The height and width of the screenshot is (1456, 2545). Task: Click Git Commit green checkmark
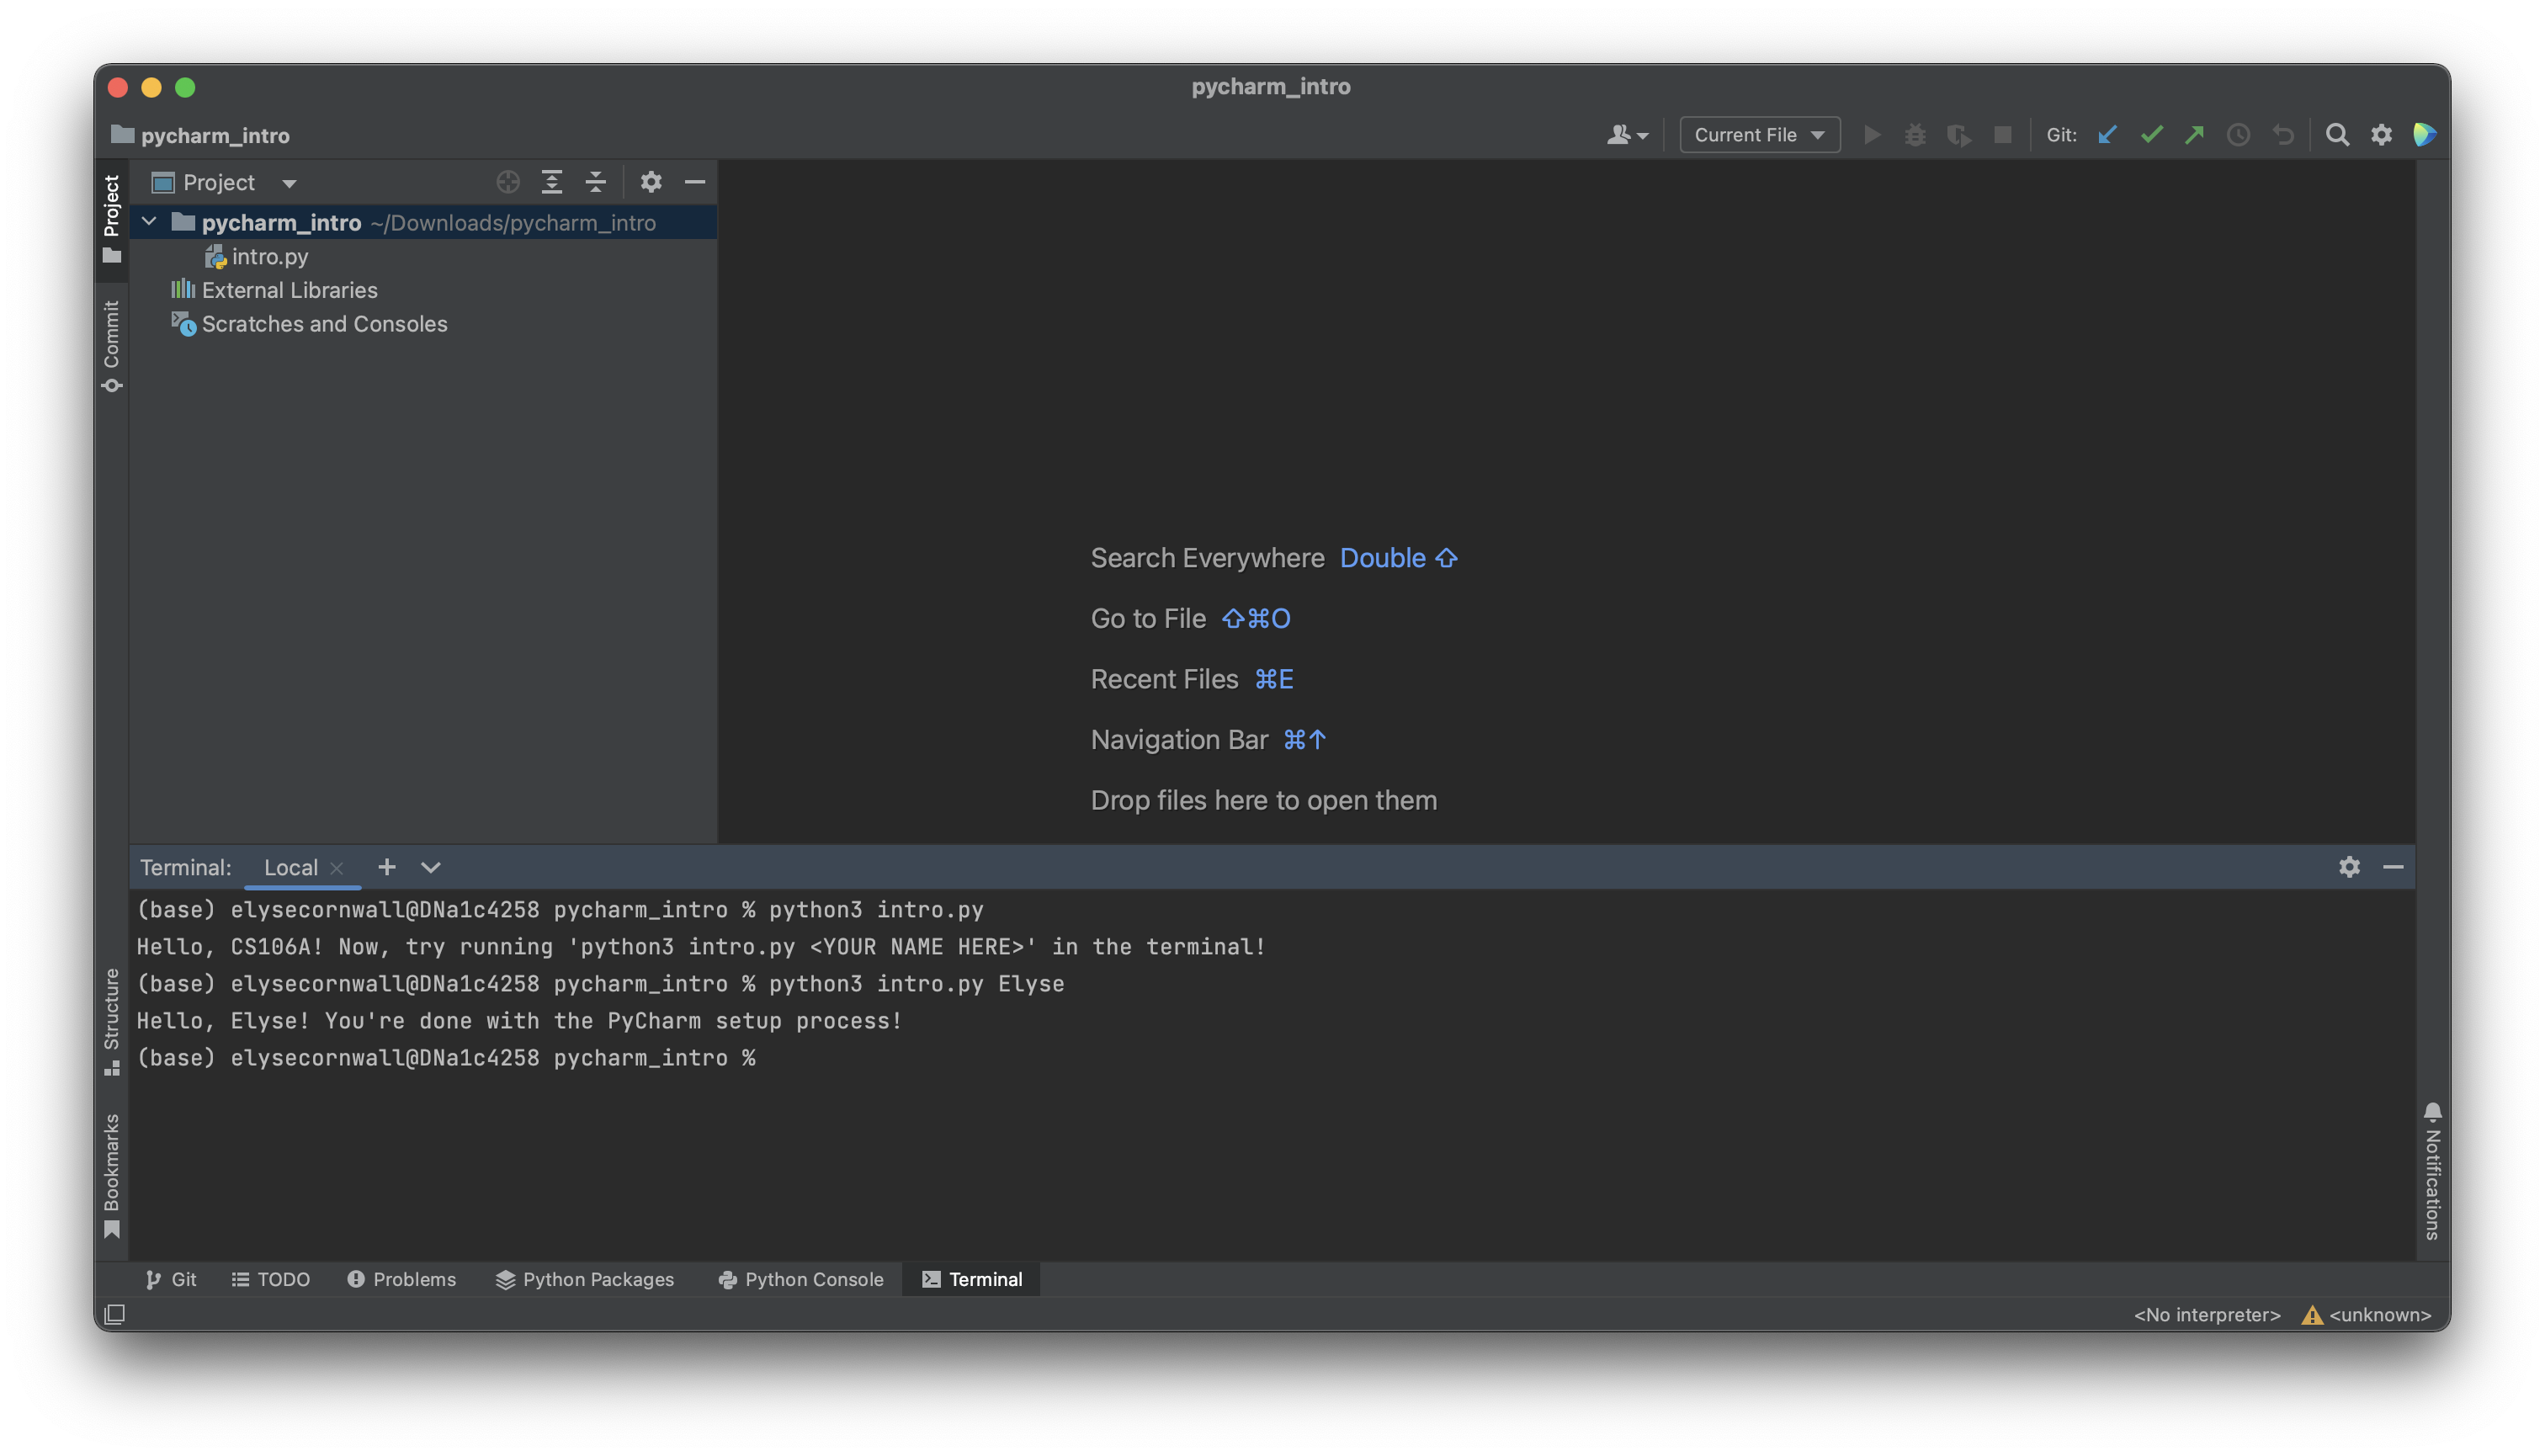pyautogui.click(x=2151, y=135)
